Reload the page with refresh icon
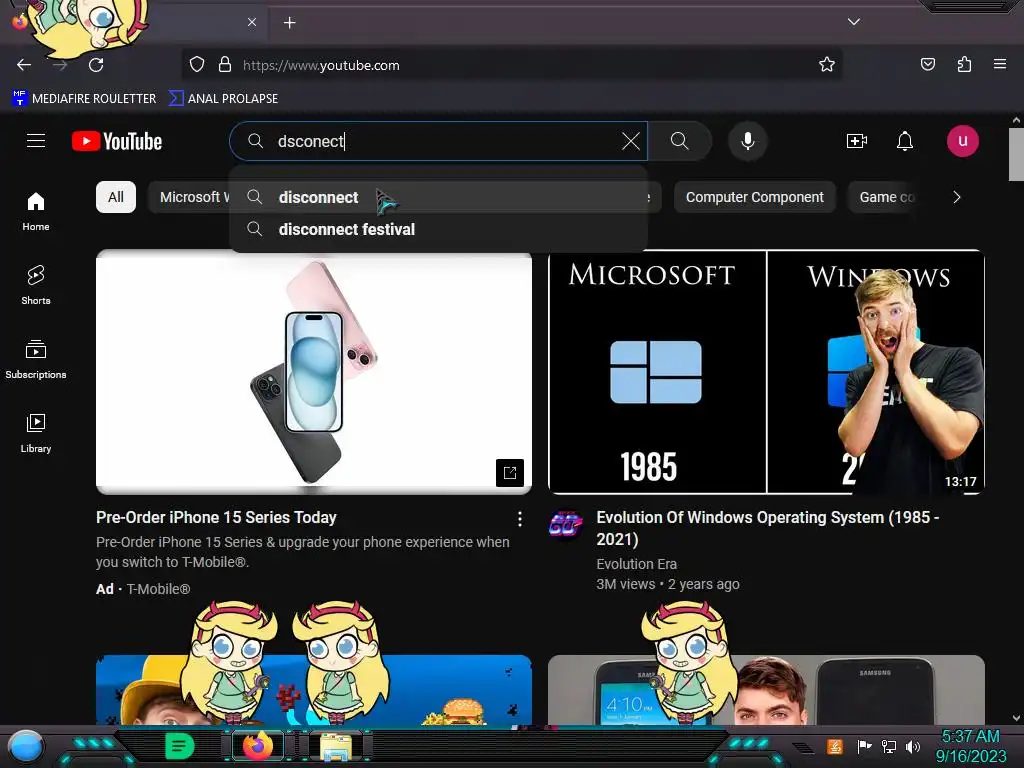The width and height of the screenshot is (1024, 768). pyautogui.click(x=96, y=65)
